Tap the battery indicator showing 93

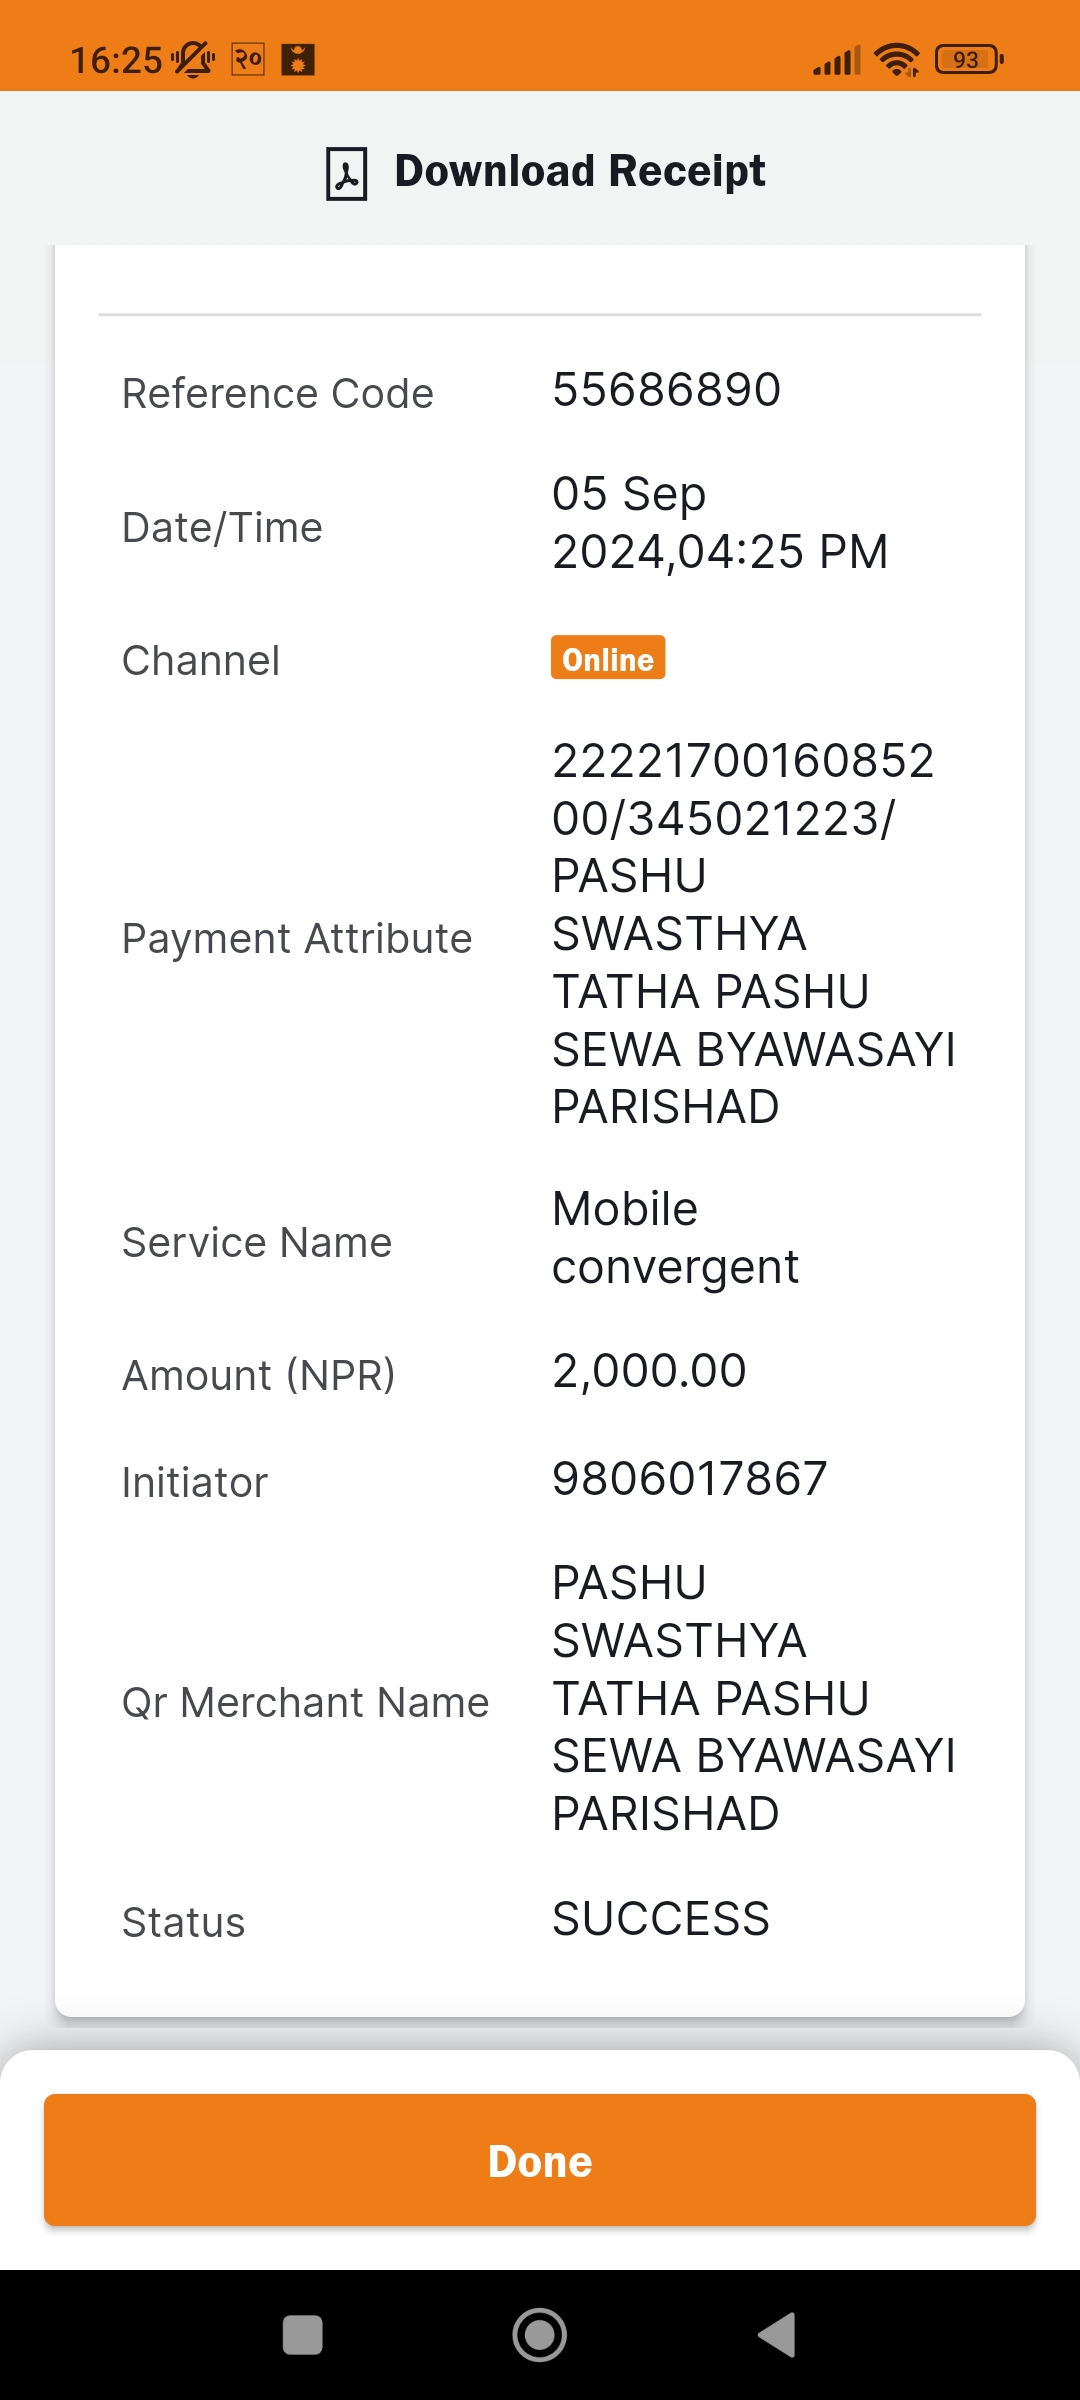969,60
